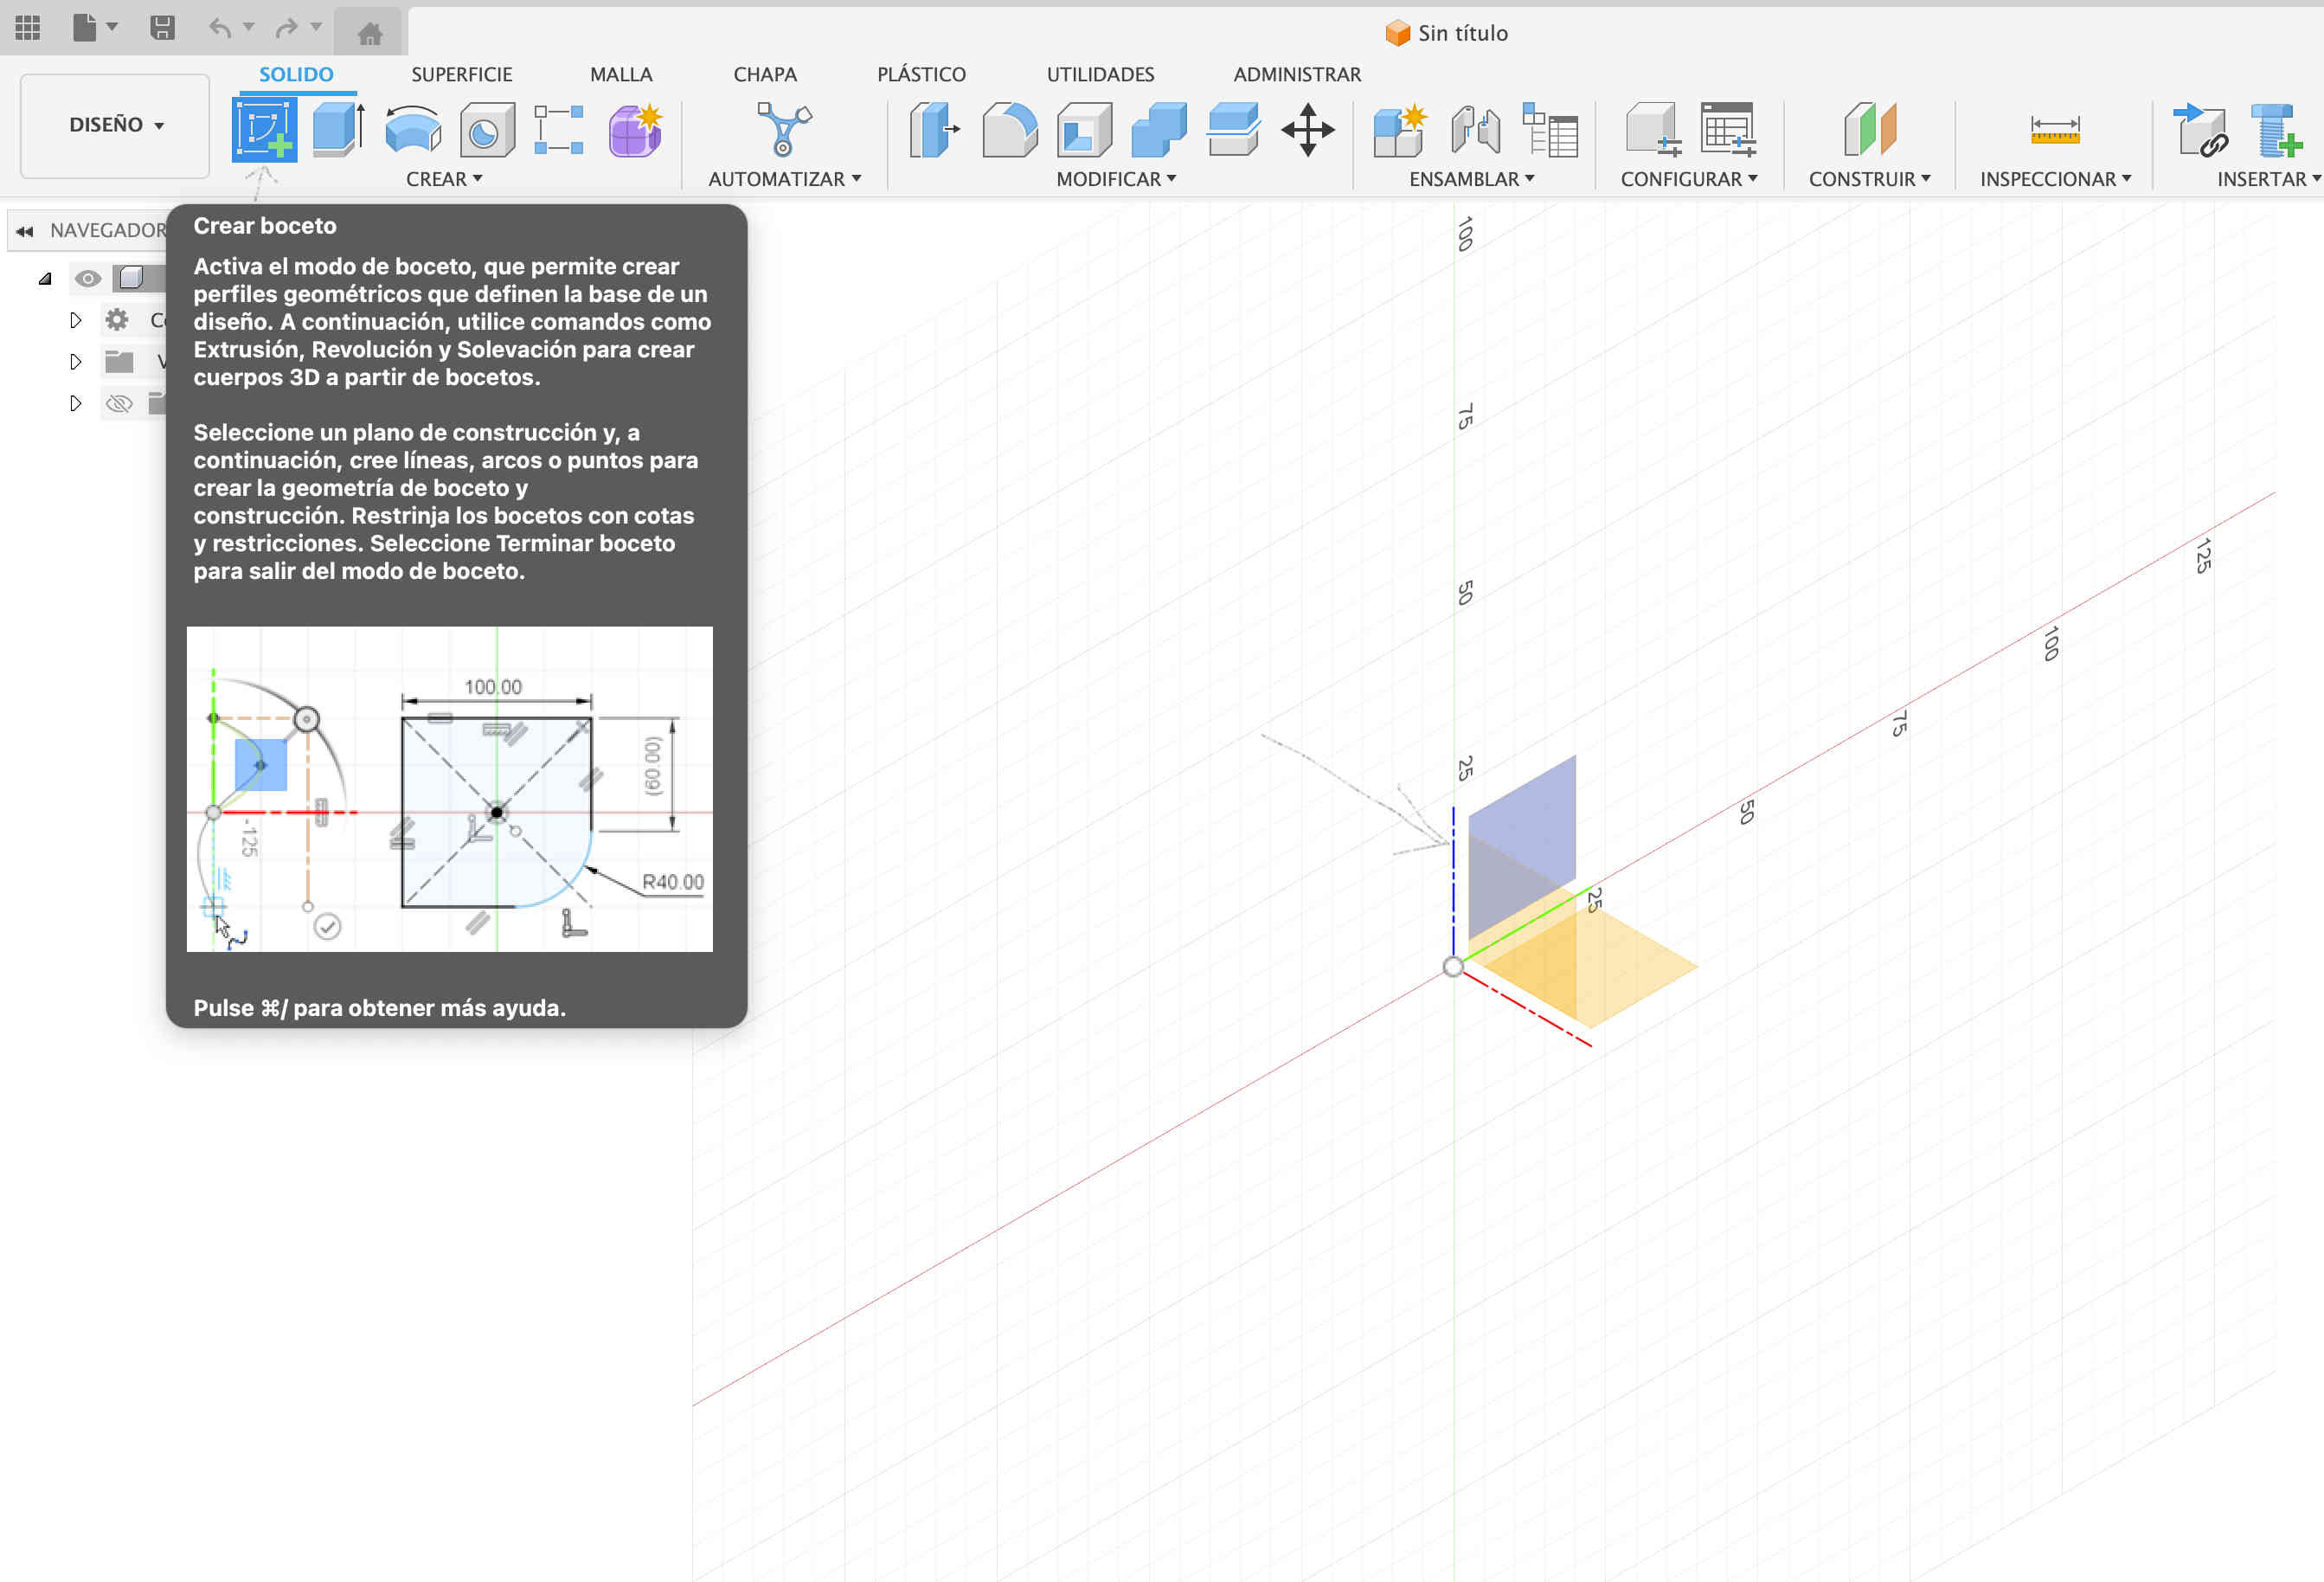2324x1582 pixels.
Task: Switch to the CHAPA tab
Action: [765, 75]
